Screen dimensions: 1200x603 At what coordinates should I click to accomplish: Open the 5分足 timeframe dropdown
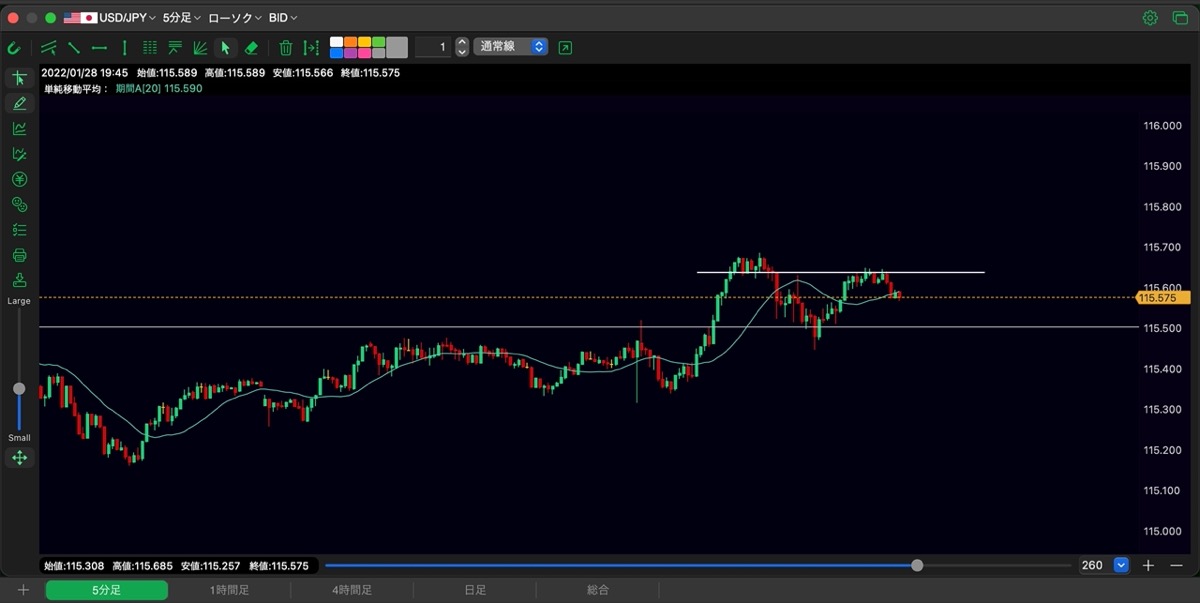[x=181, y=18]
